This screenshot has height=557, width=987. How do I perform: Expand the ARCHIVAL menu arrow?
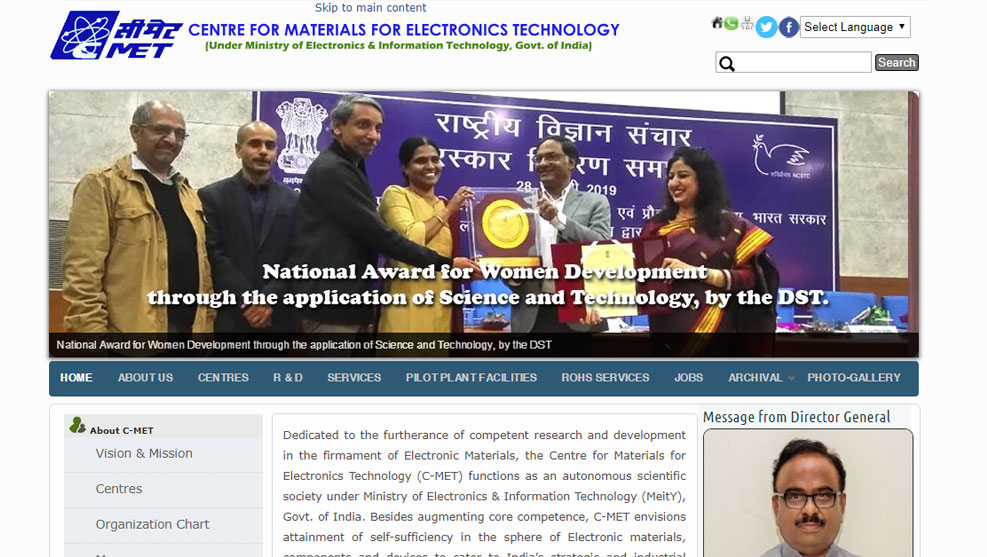[x=791, y=378]
